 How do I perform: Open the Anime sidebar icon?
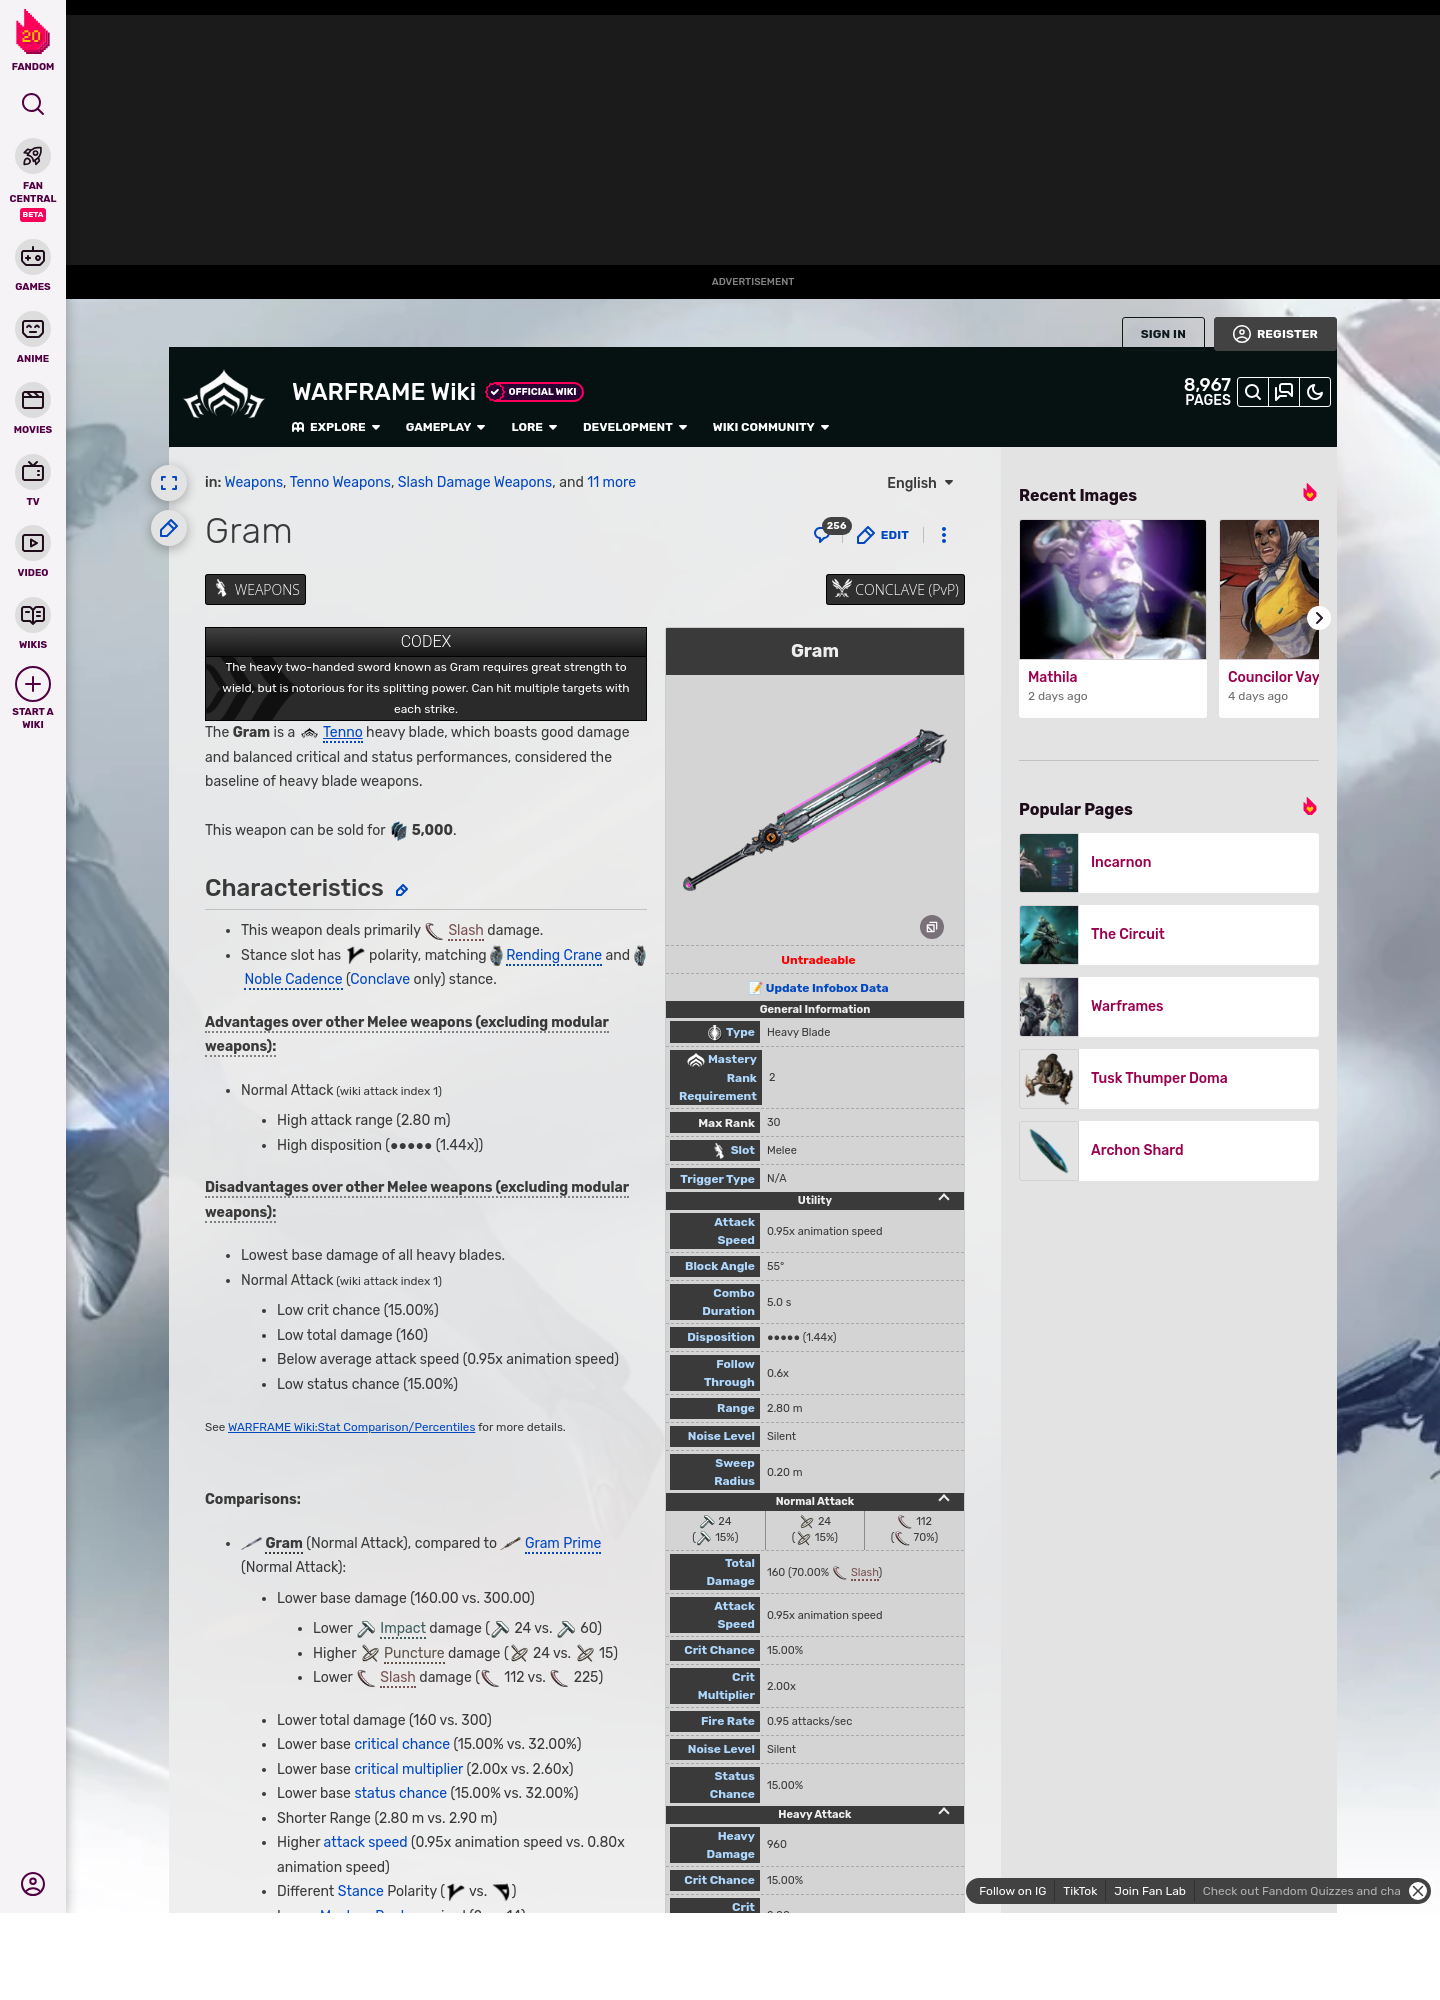coord(33,329)
